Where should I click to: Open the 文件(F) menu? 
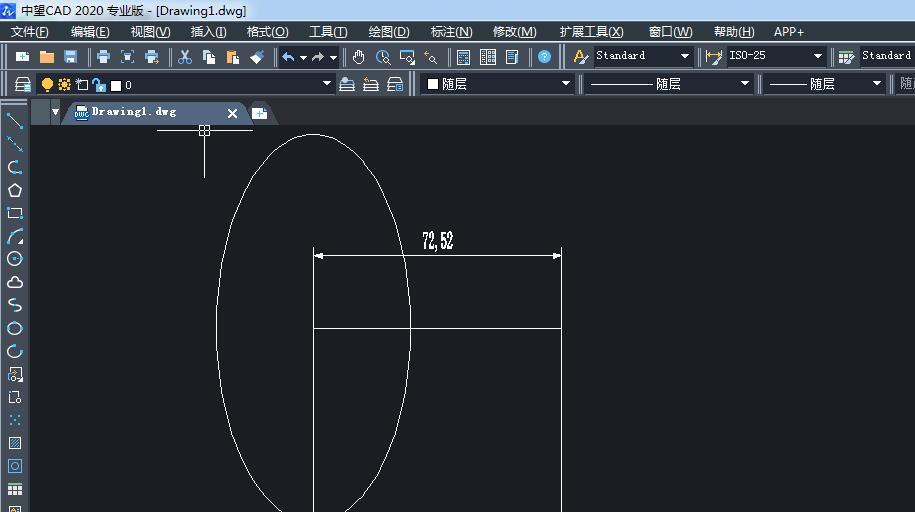tap(29, 32)
